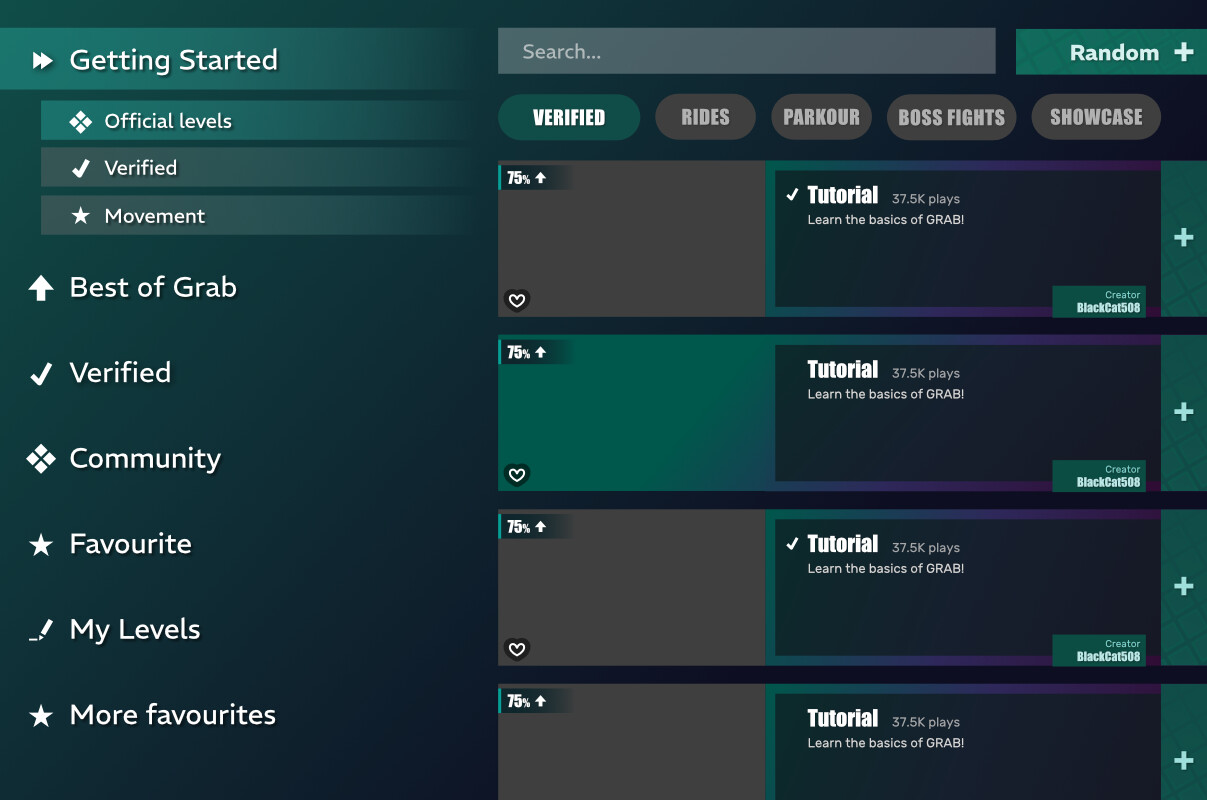Click the Verified checkmark icon under Getting Started
Screen dimensions: 1207x800
pyautogui.click(x=81, y=167)
